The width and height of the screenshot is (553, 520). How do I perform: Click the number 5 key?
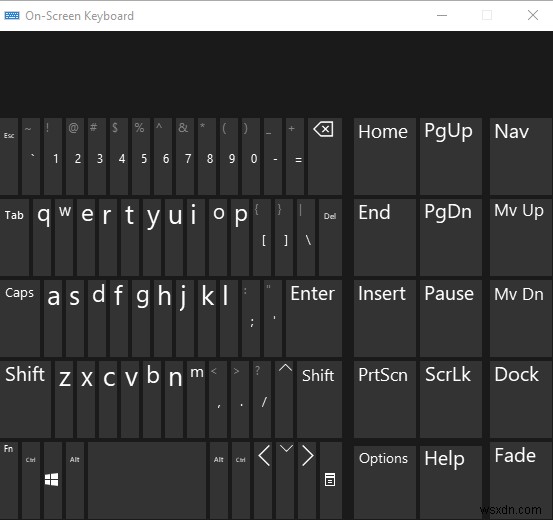pyautogui.click(x=141, y=156)
